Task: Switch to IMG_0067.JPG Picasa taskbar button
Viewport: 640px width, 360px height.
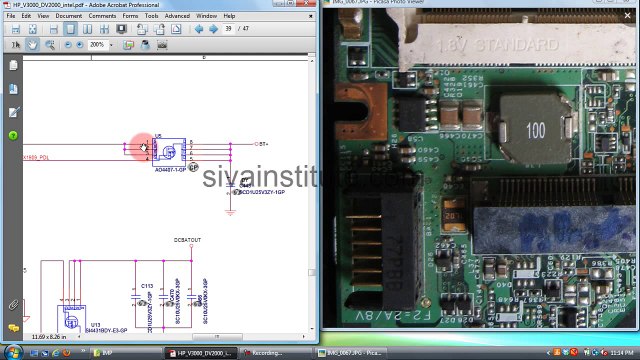Action: click(353, 353)
